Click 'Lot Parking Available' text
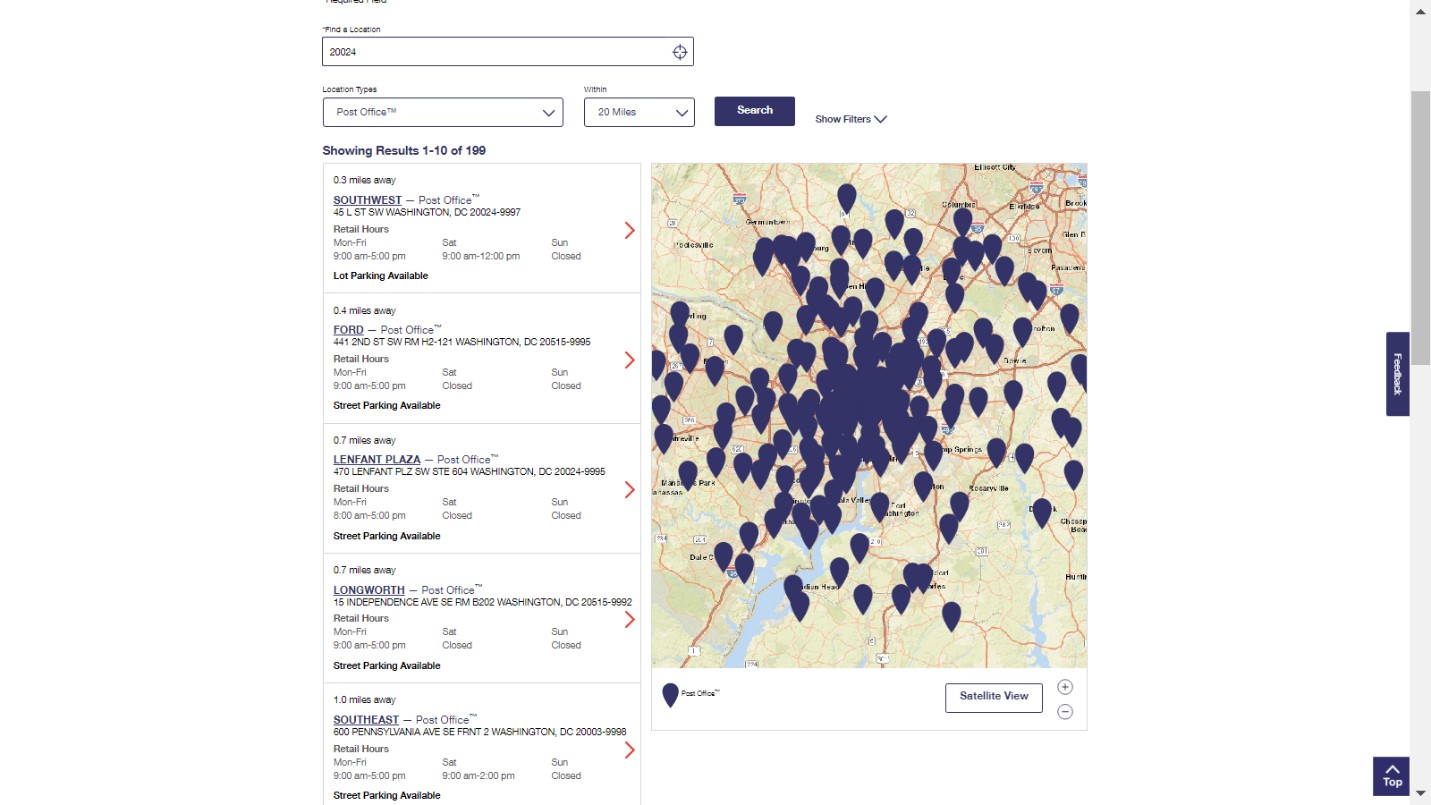This screenshot has width=1431, height=805. pos(381,276)
